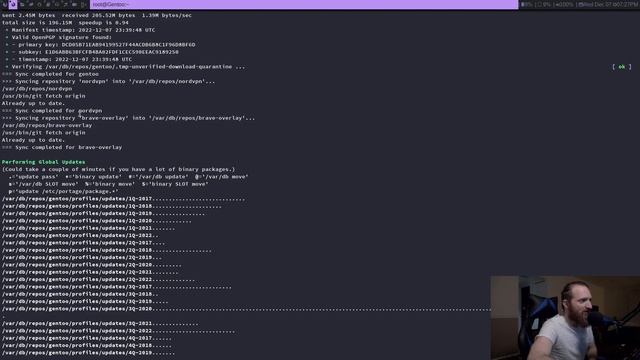Click the 'Syncing repository nordvpn' line
The width and height of the screenshot is (640, 360).
click(x=108, y=81)
